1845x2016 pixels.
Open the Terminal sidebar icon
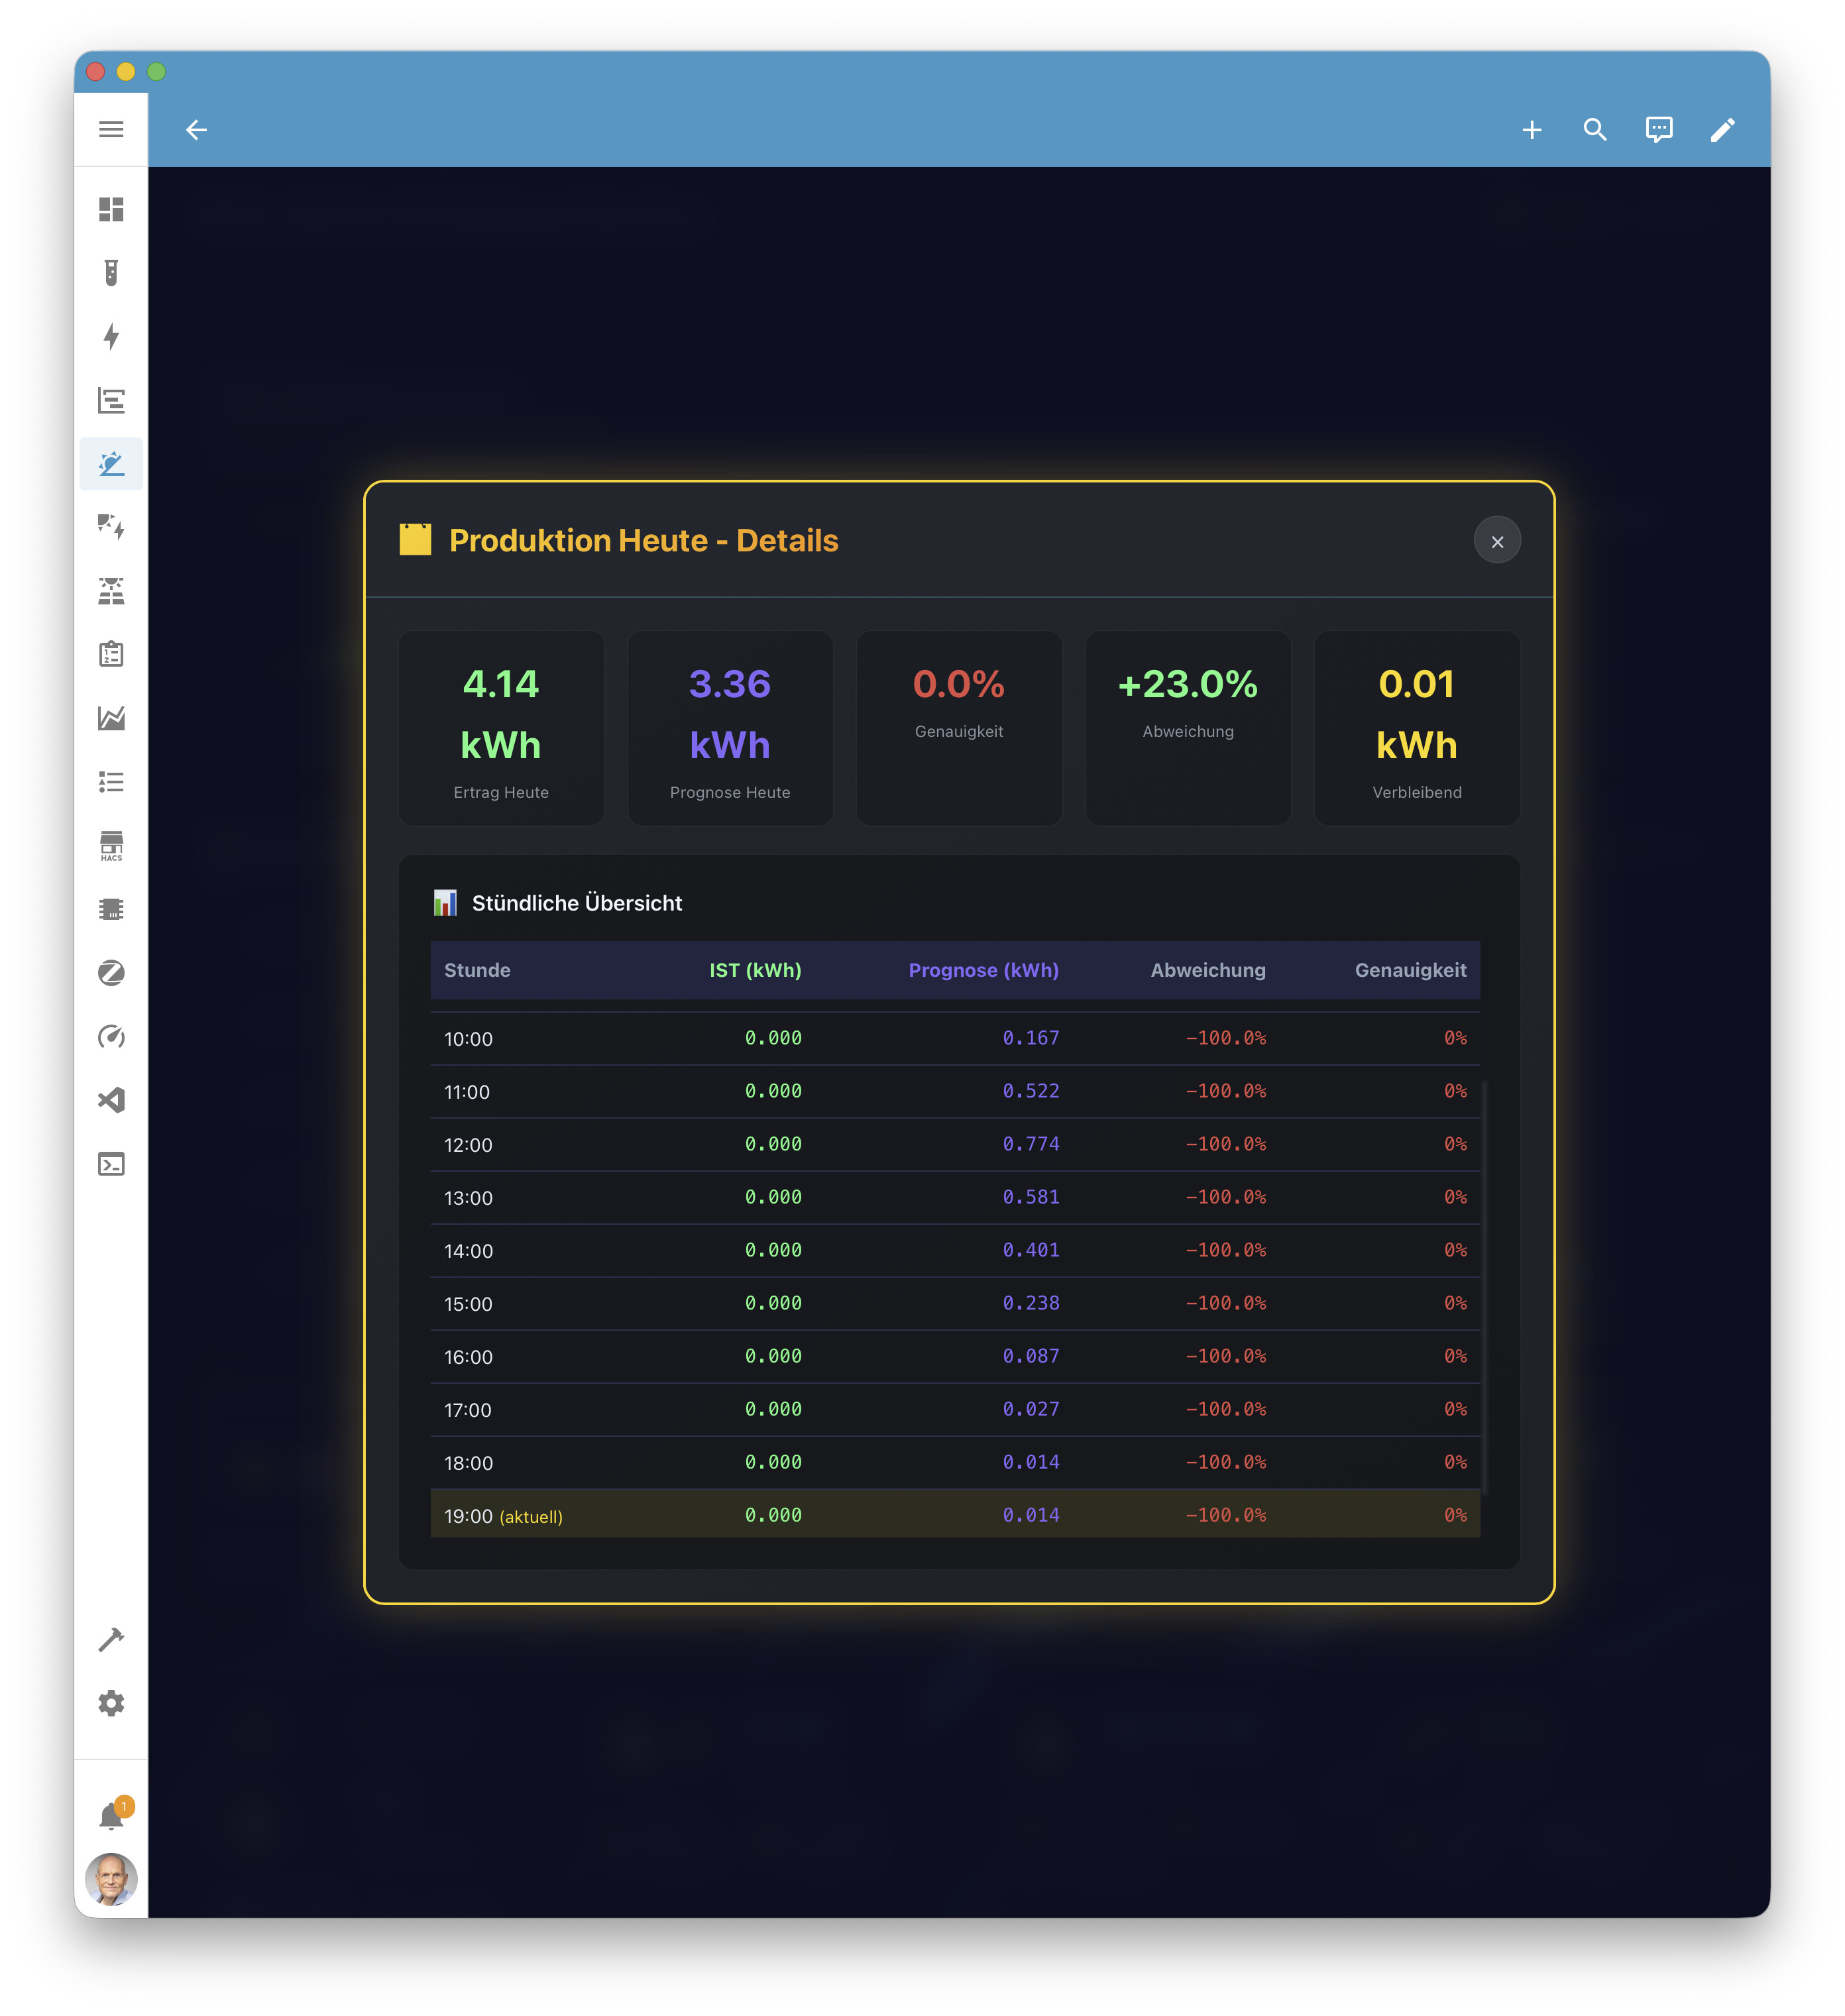[x=111, y=1163]
